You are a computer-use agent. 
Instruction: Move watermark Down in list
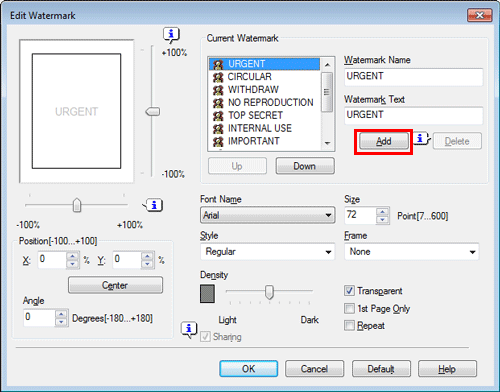tap(305, 166)
